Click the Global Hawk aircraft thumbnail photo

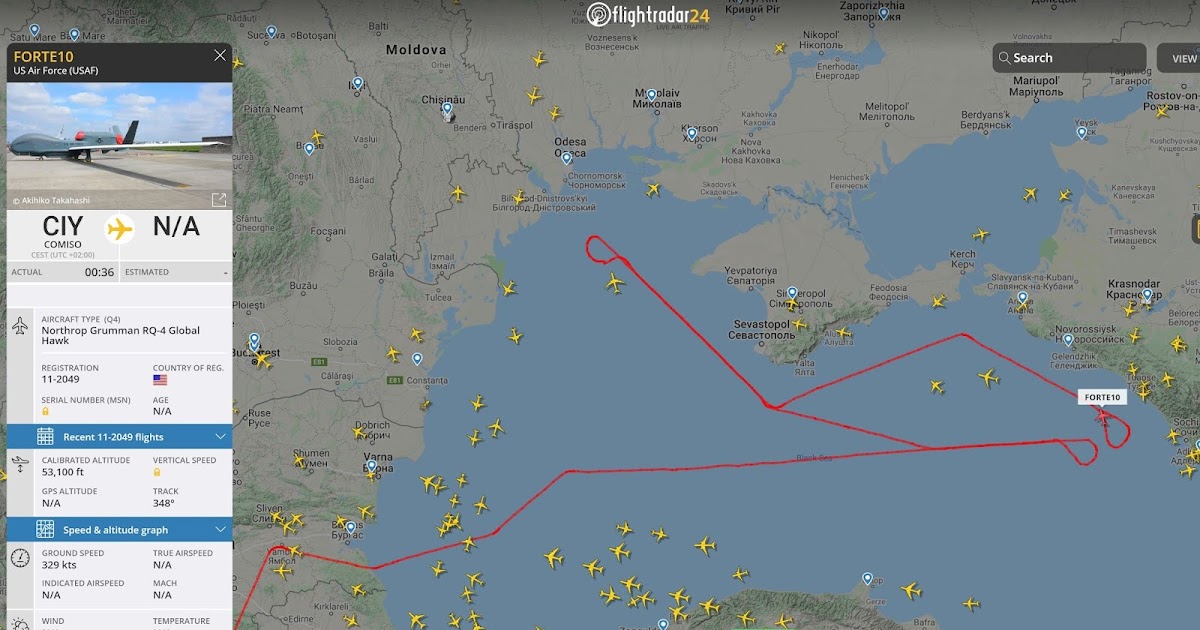[x=119, y=137]
